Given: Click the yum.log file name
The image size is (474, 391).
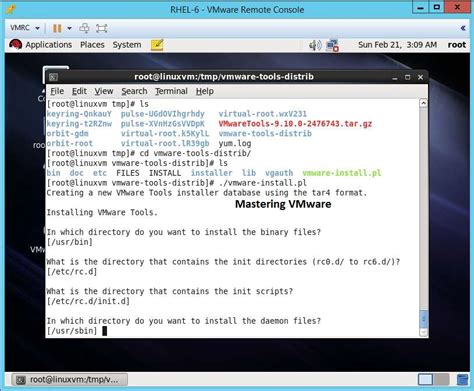Looking at the screenshot, I should point(235,144).
